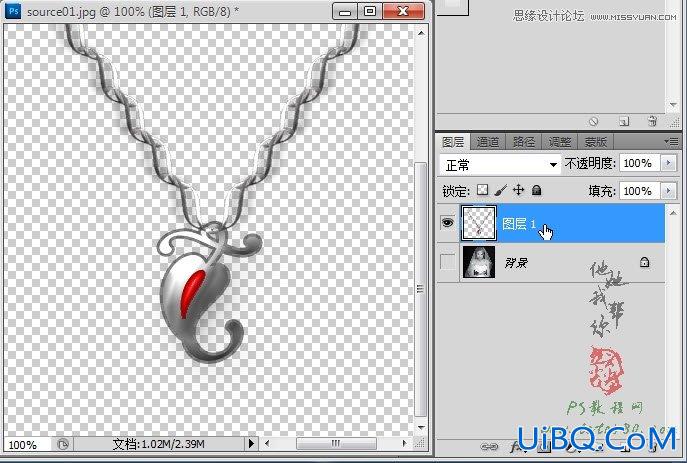This screenshot has height=463, width=687.
Task: Click the link layers chain icon
Action: tap(489, 447)
